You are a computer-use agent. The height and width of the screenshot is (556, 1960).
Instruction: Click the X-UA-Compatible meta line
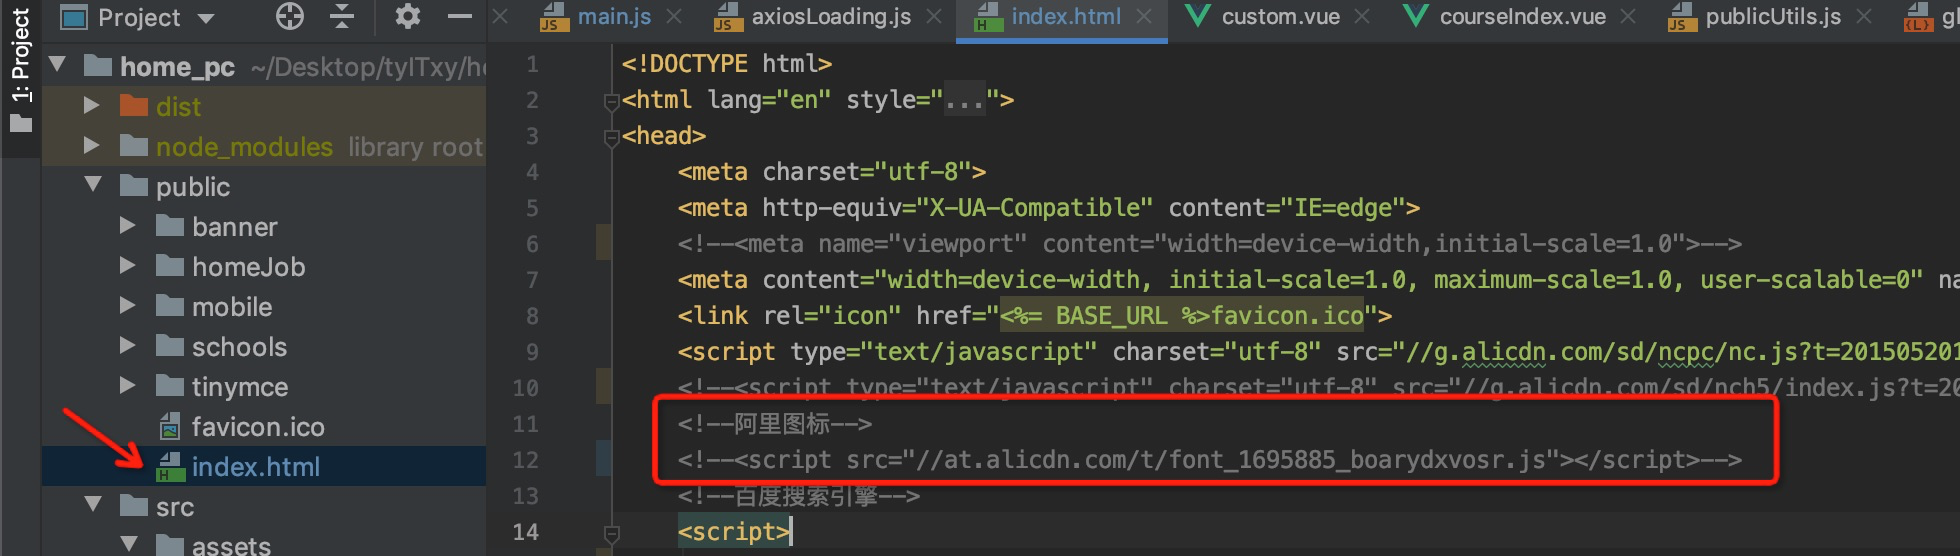(1049, 208)
